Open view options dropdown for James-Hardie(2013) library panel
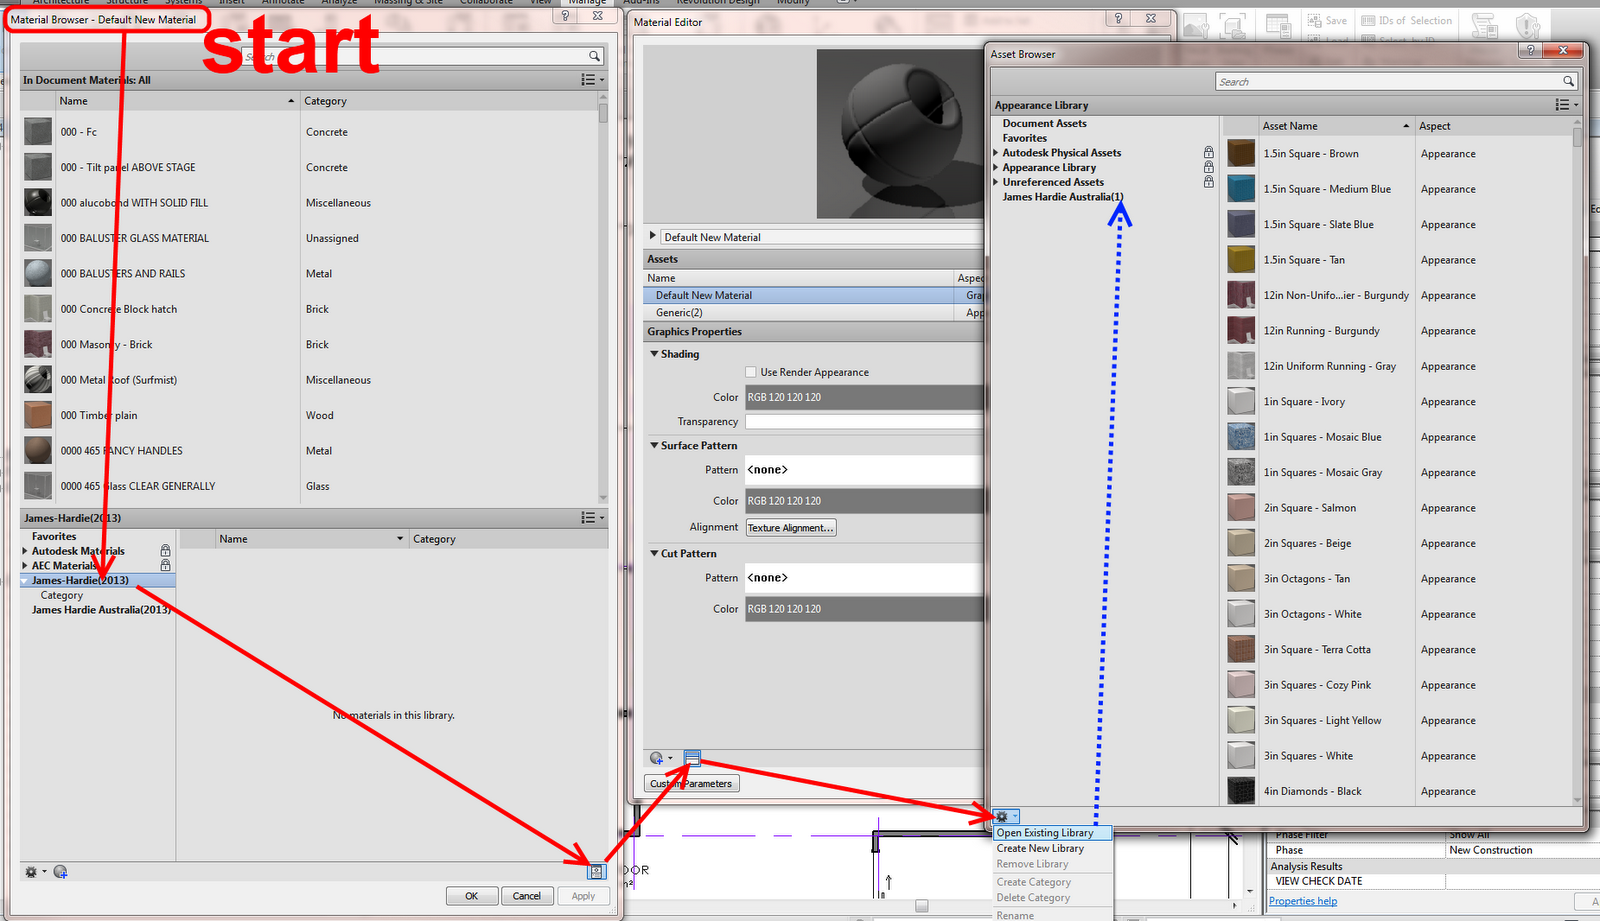The height and width of the screenshot is (921, 1600). tap(592, 518)
